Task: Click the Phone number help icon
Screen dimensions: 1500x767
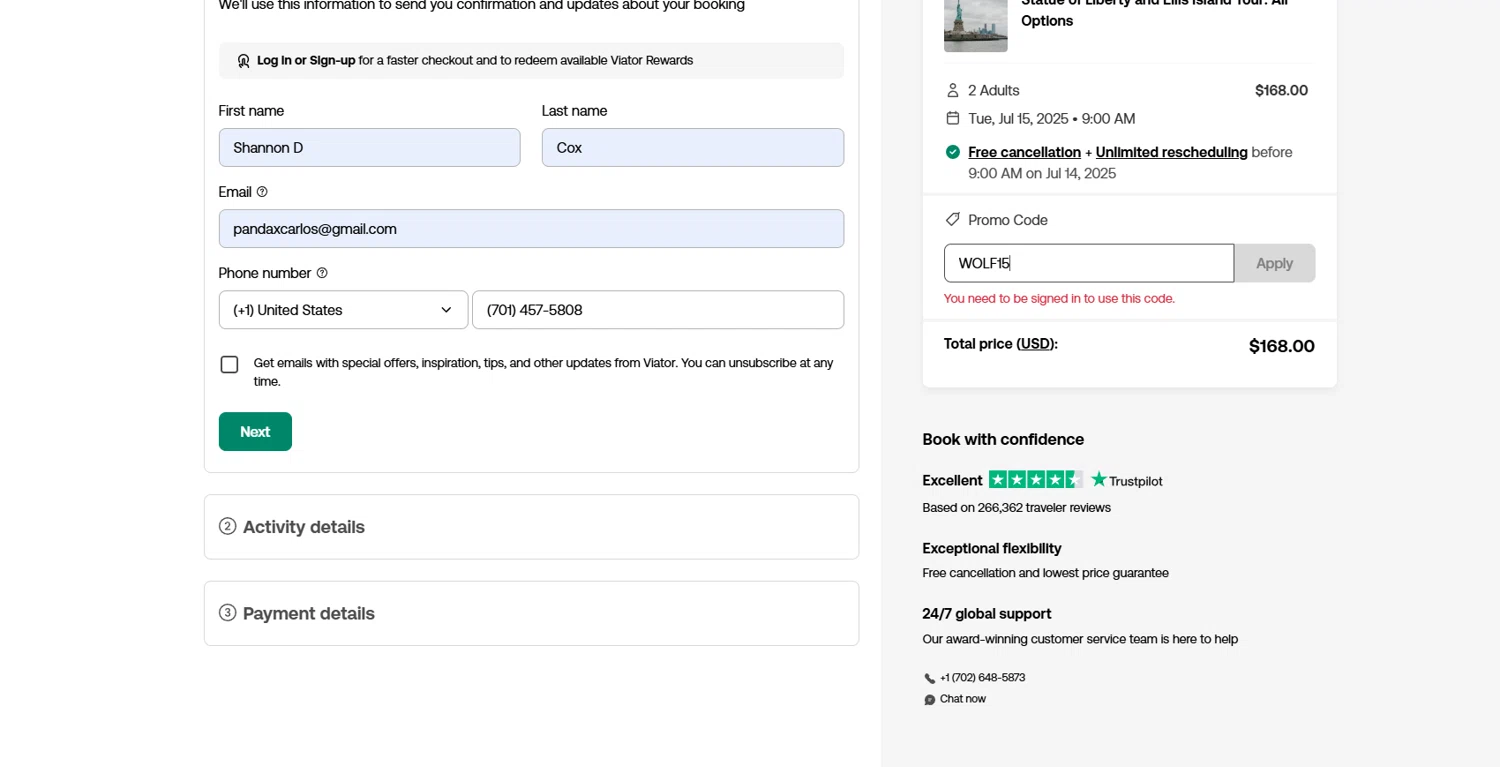Action: (x=322, y=273)
